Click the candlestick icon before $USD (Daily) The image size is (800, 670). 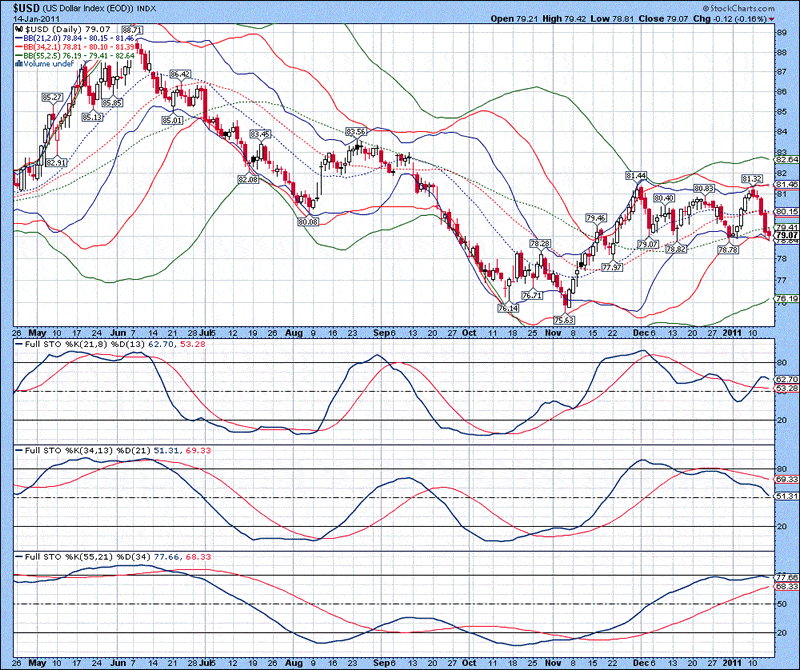pos(19,31)
